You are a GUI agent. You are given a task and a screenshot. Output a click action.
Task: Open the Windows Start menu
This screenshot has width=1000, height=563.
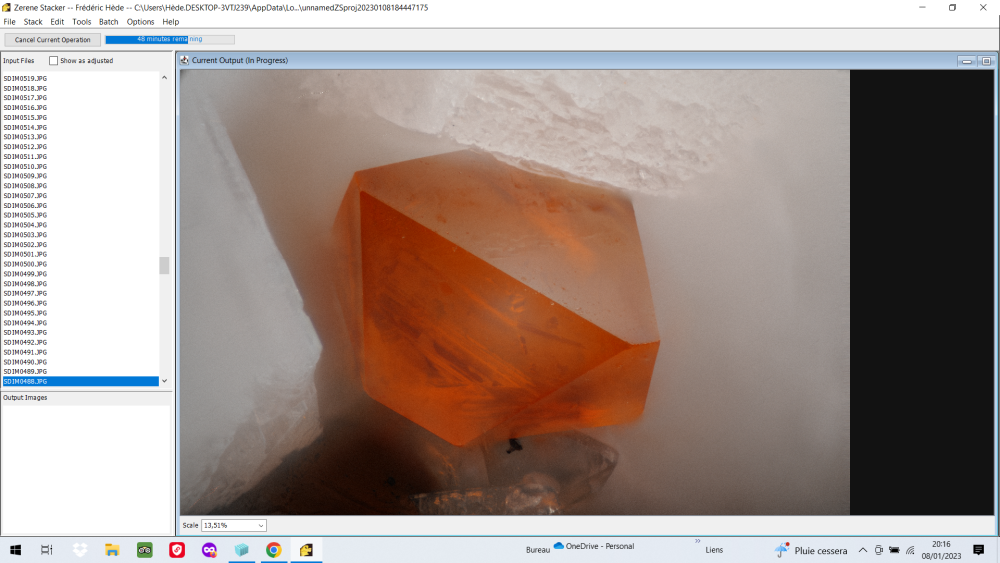(15, 550)
